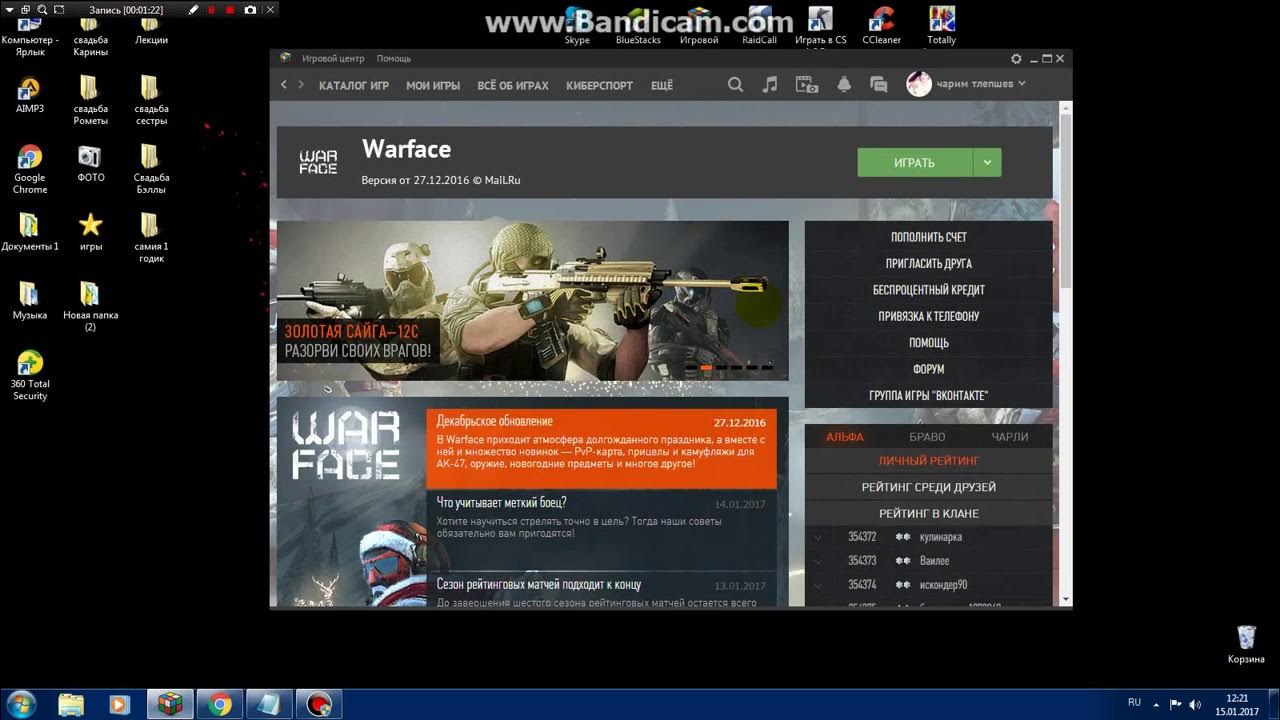Go back with the left arrow
This screenshot has width=1280, height=720.
(284, 85)
